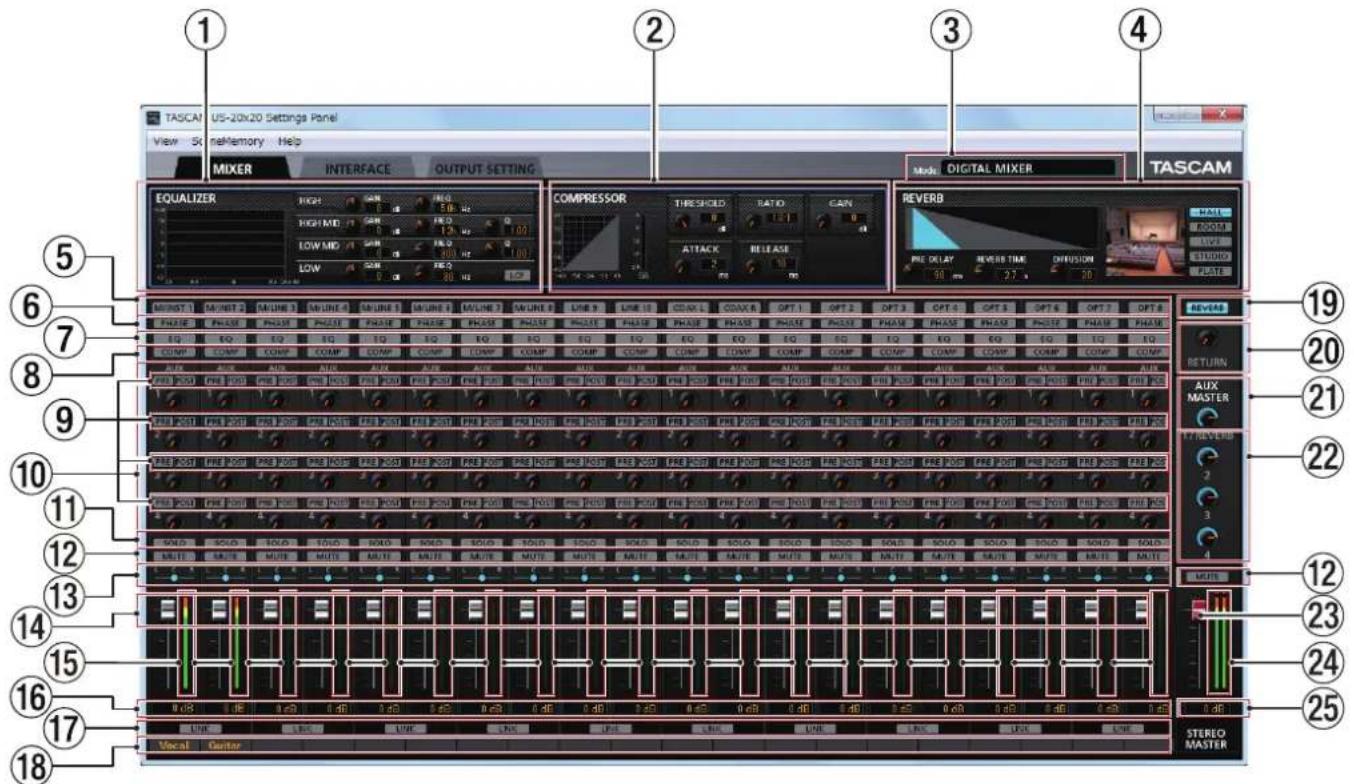
Task: Select the LIVE reverb type
Action: tap(1210, 241)
